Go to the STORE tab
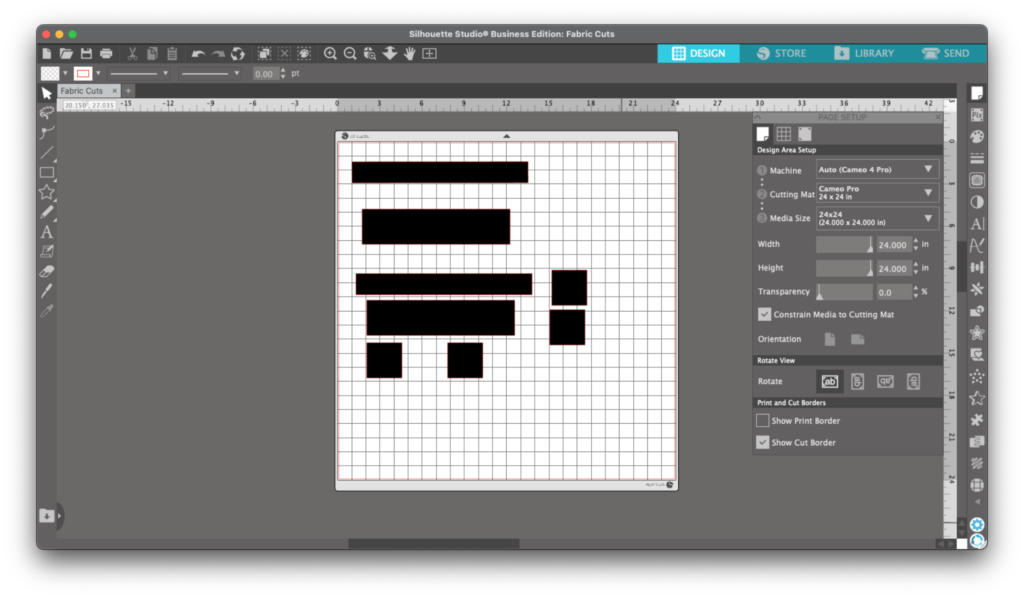 point(780,53)
